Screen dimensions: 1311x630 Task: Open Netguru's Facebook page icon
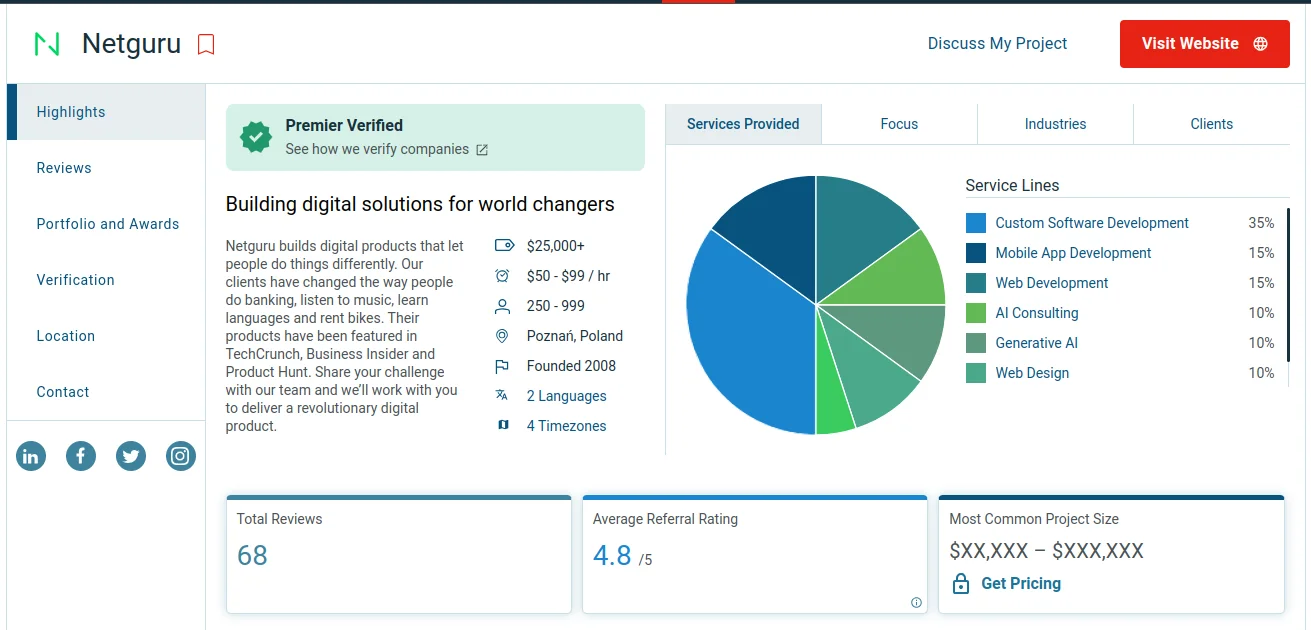coord(81,457)
